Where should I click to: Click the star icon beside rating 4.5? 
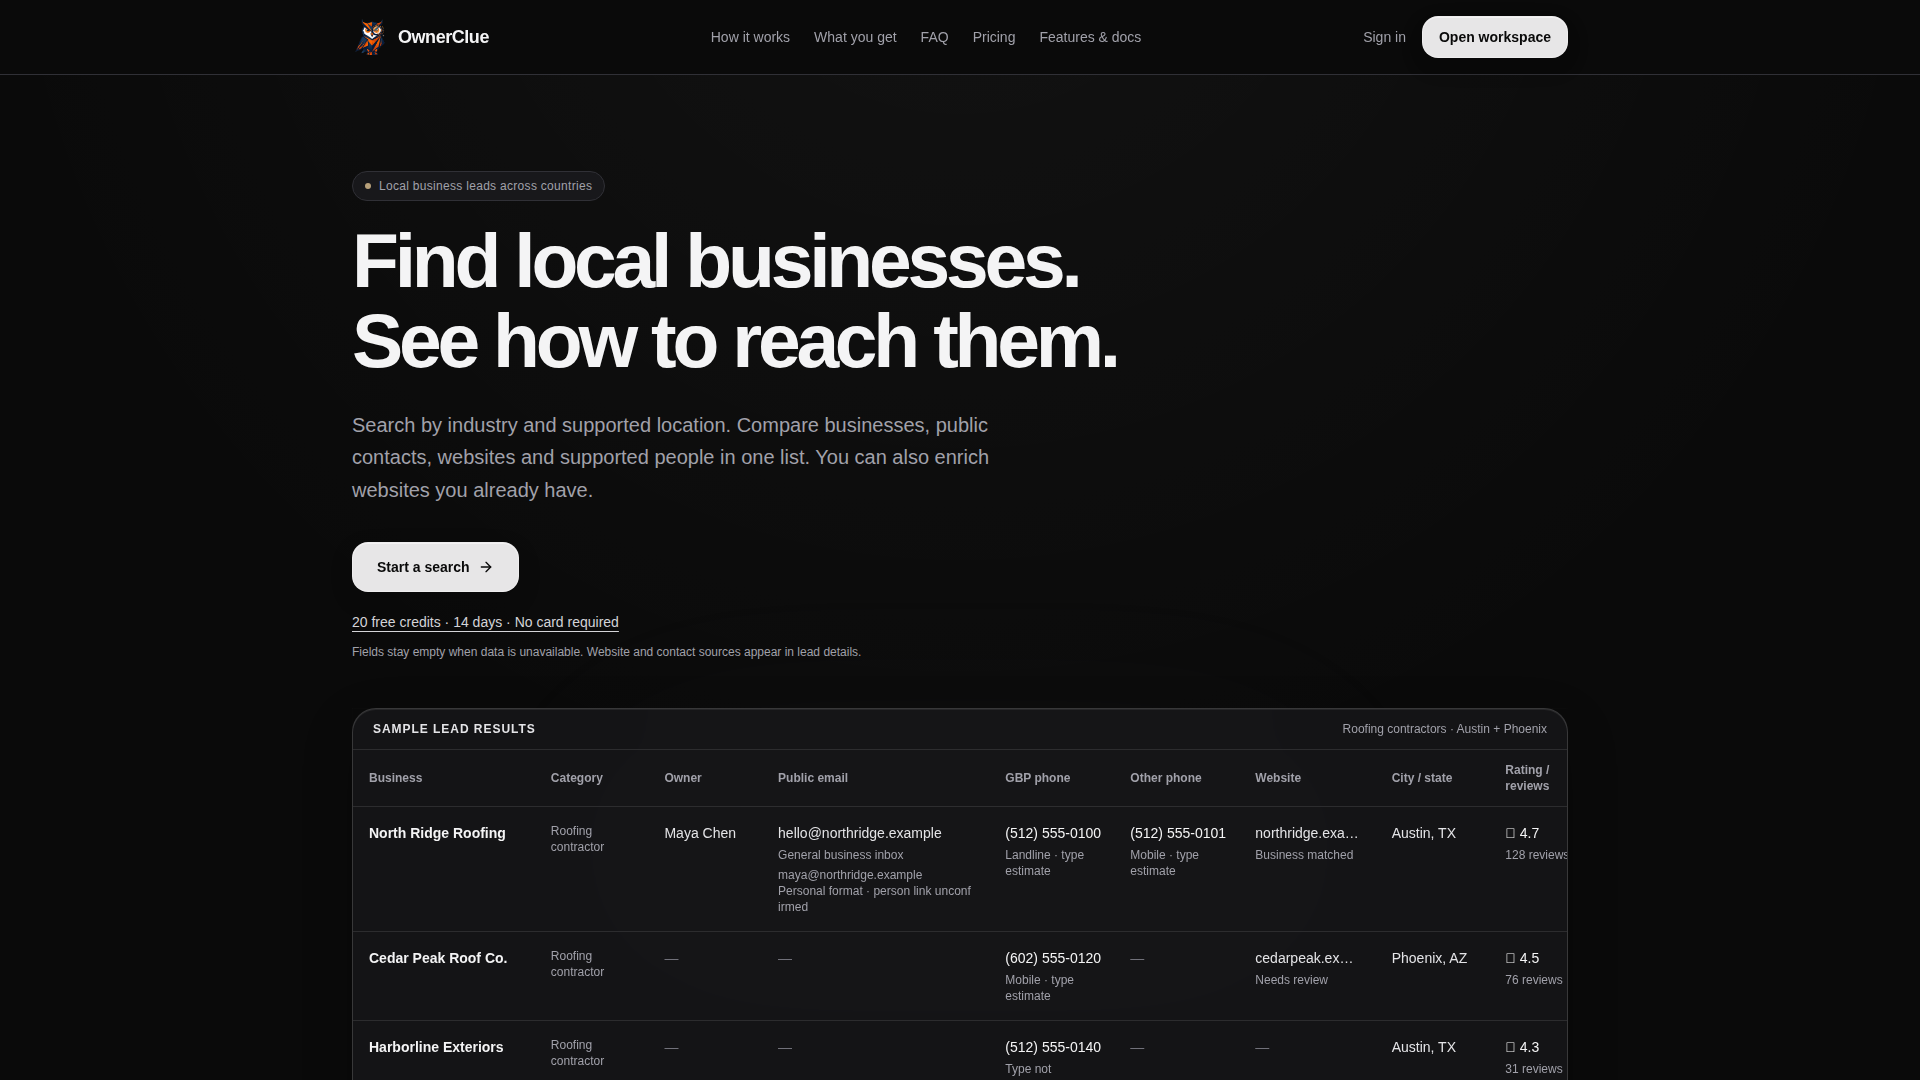point(1510,958)
